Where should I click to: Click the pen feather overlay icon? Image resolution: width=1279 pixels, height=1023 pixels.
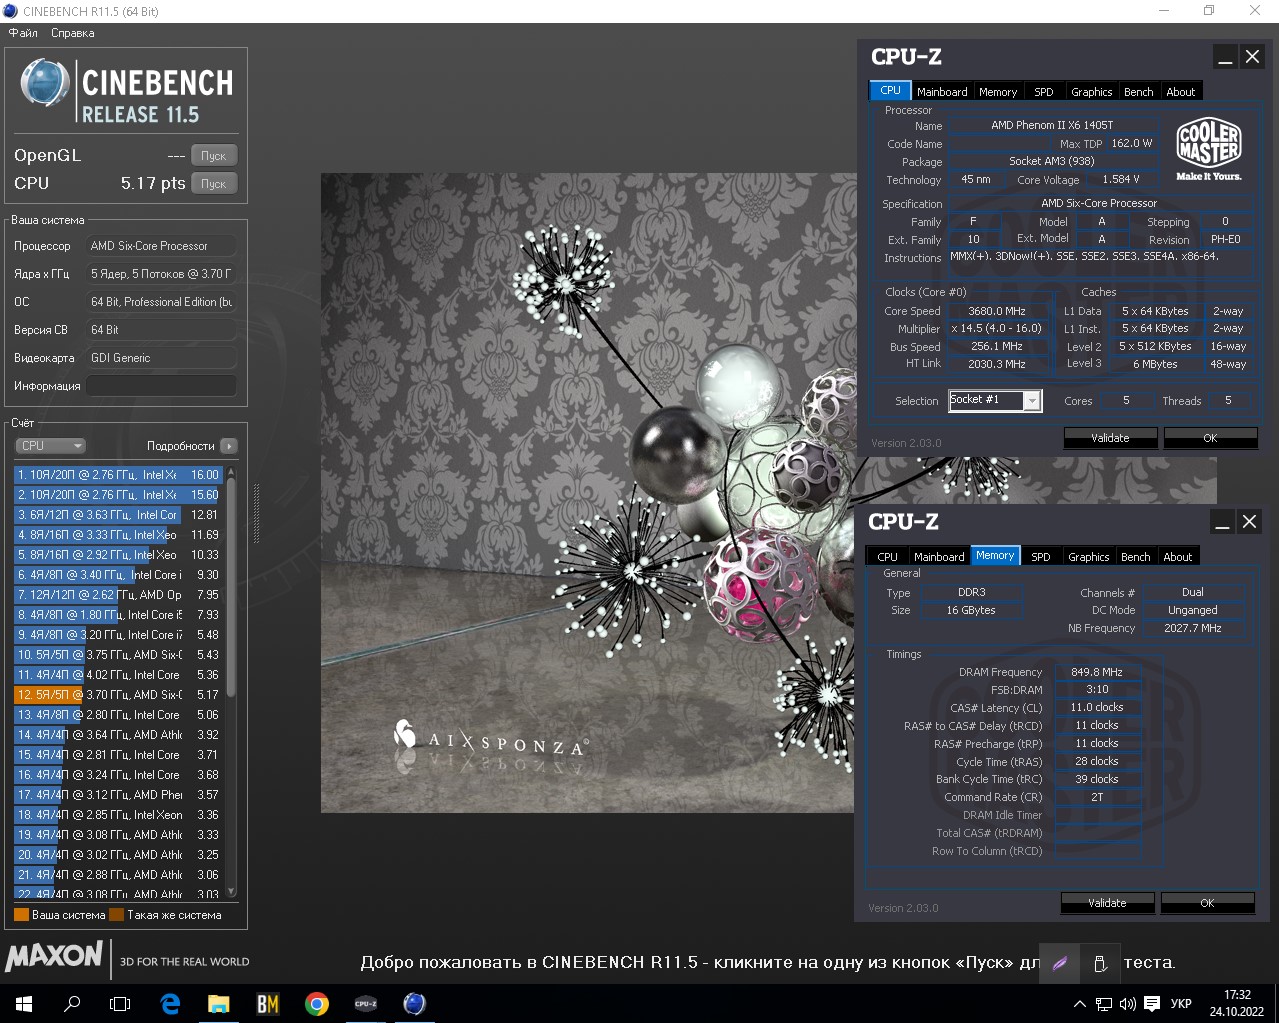[1060, 963]
